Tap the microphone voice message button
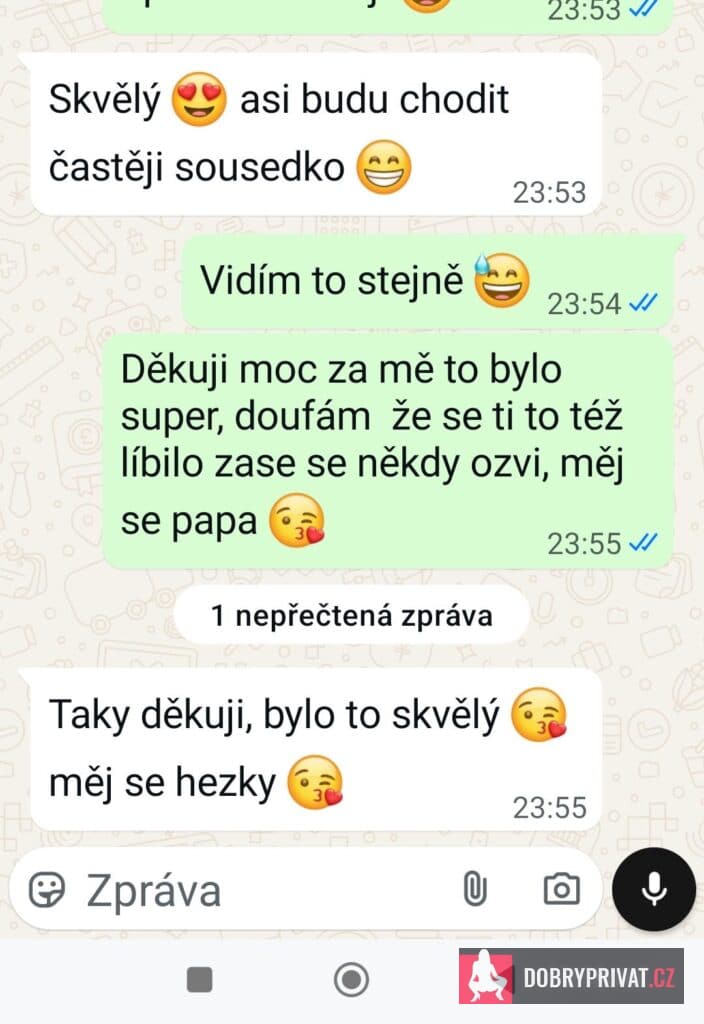Screen dimensions: 704x1024 654,889
